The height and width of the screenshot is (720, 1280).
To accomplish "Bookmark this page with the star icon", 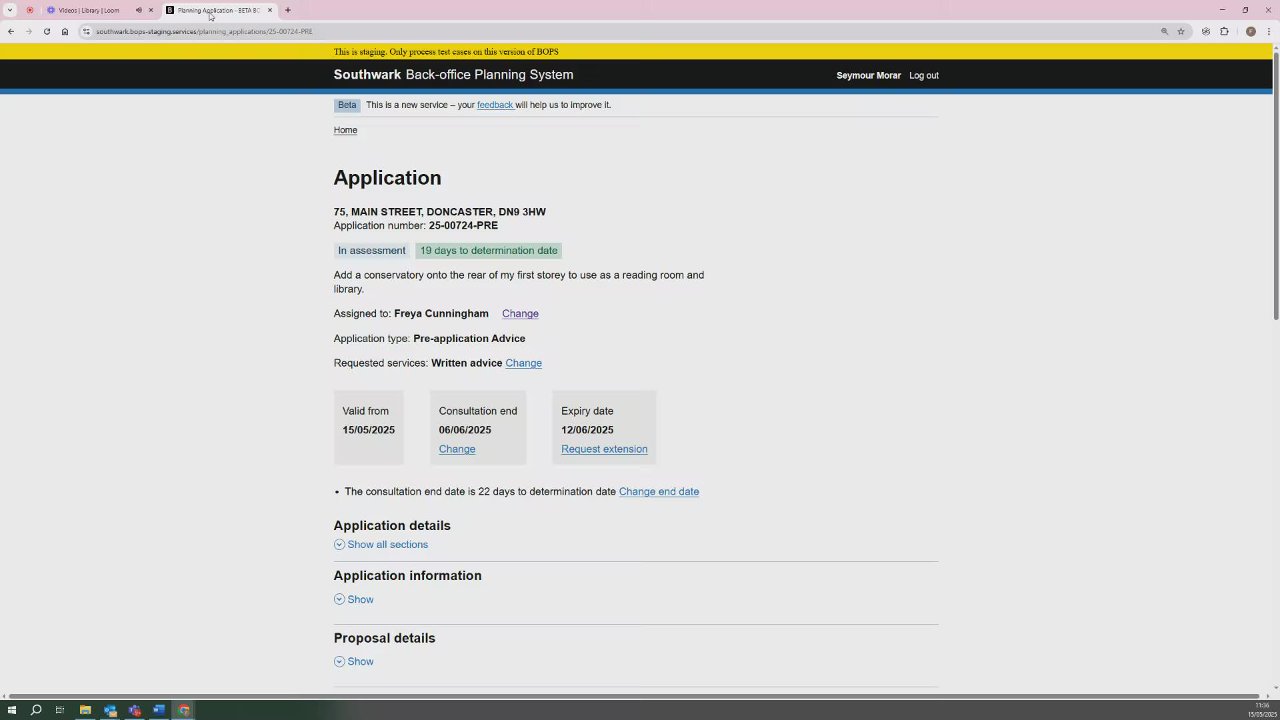I will click(x=1181, y=32).
